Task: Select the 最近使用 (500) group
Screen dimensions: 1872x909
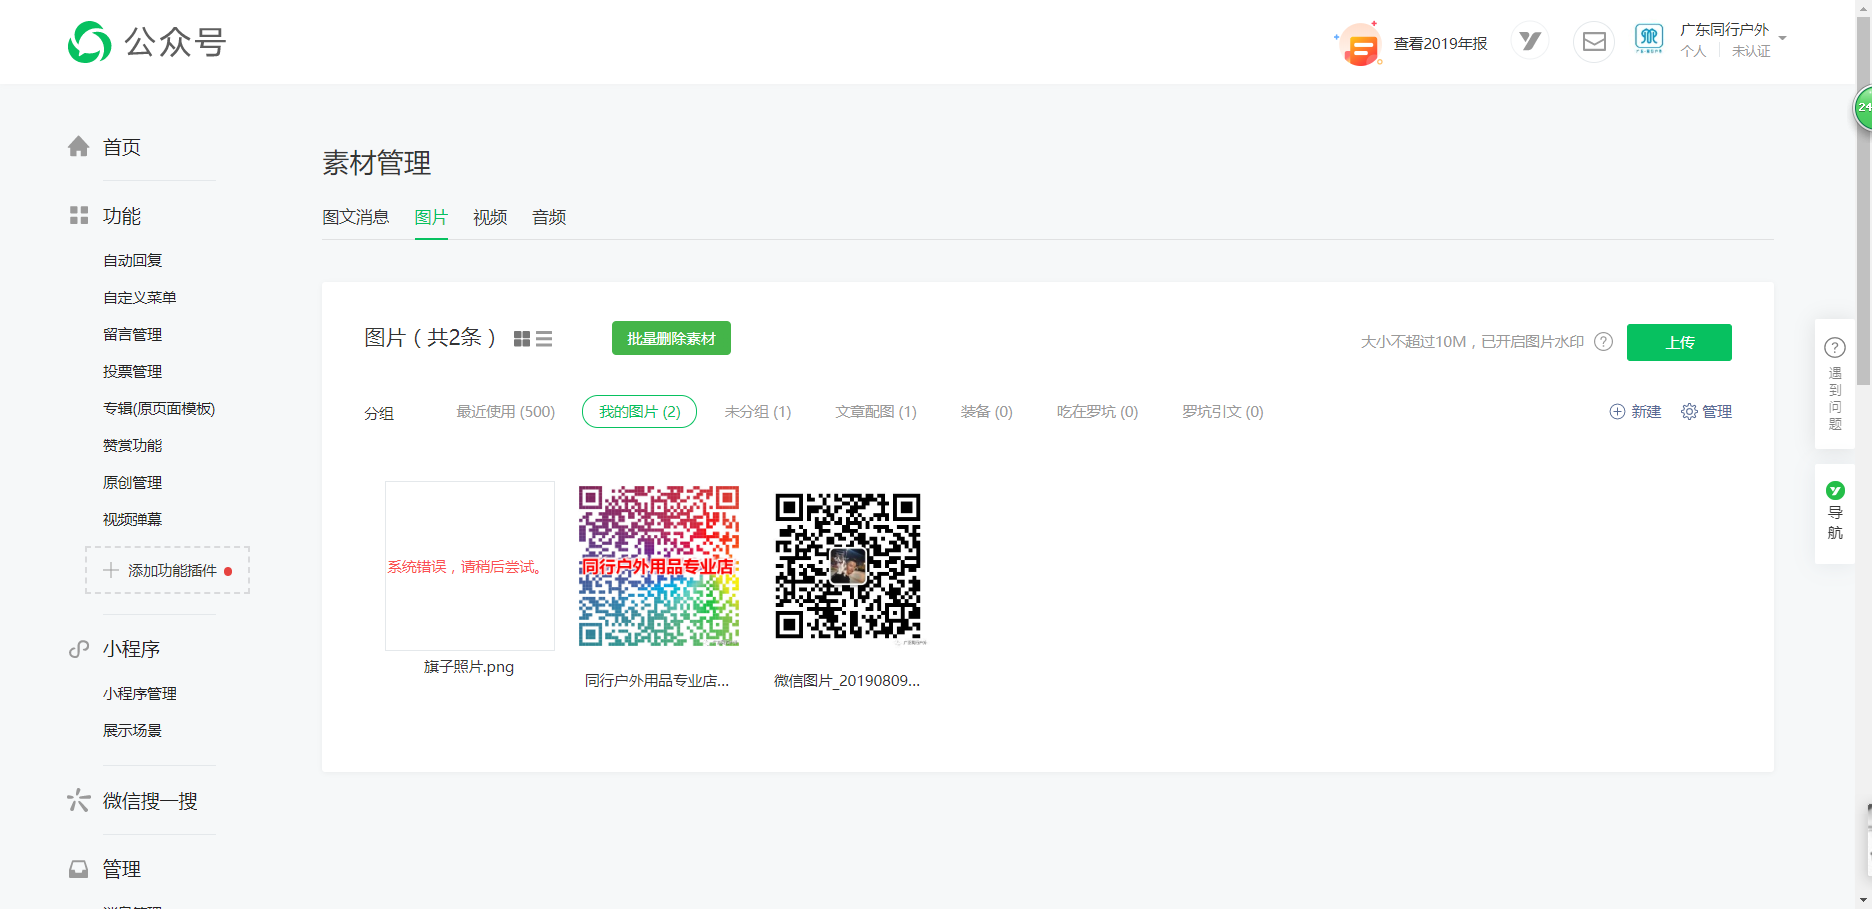Action: coord(505,412)
